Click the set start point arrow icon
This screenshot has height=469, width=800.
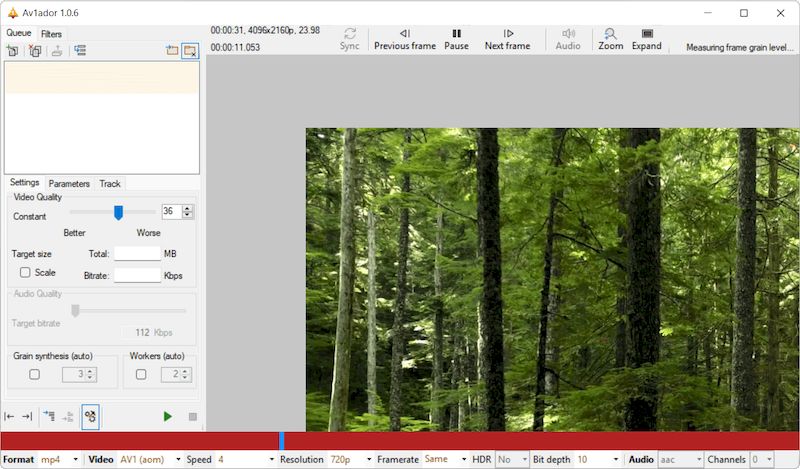[9, 416]
